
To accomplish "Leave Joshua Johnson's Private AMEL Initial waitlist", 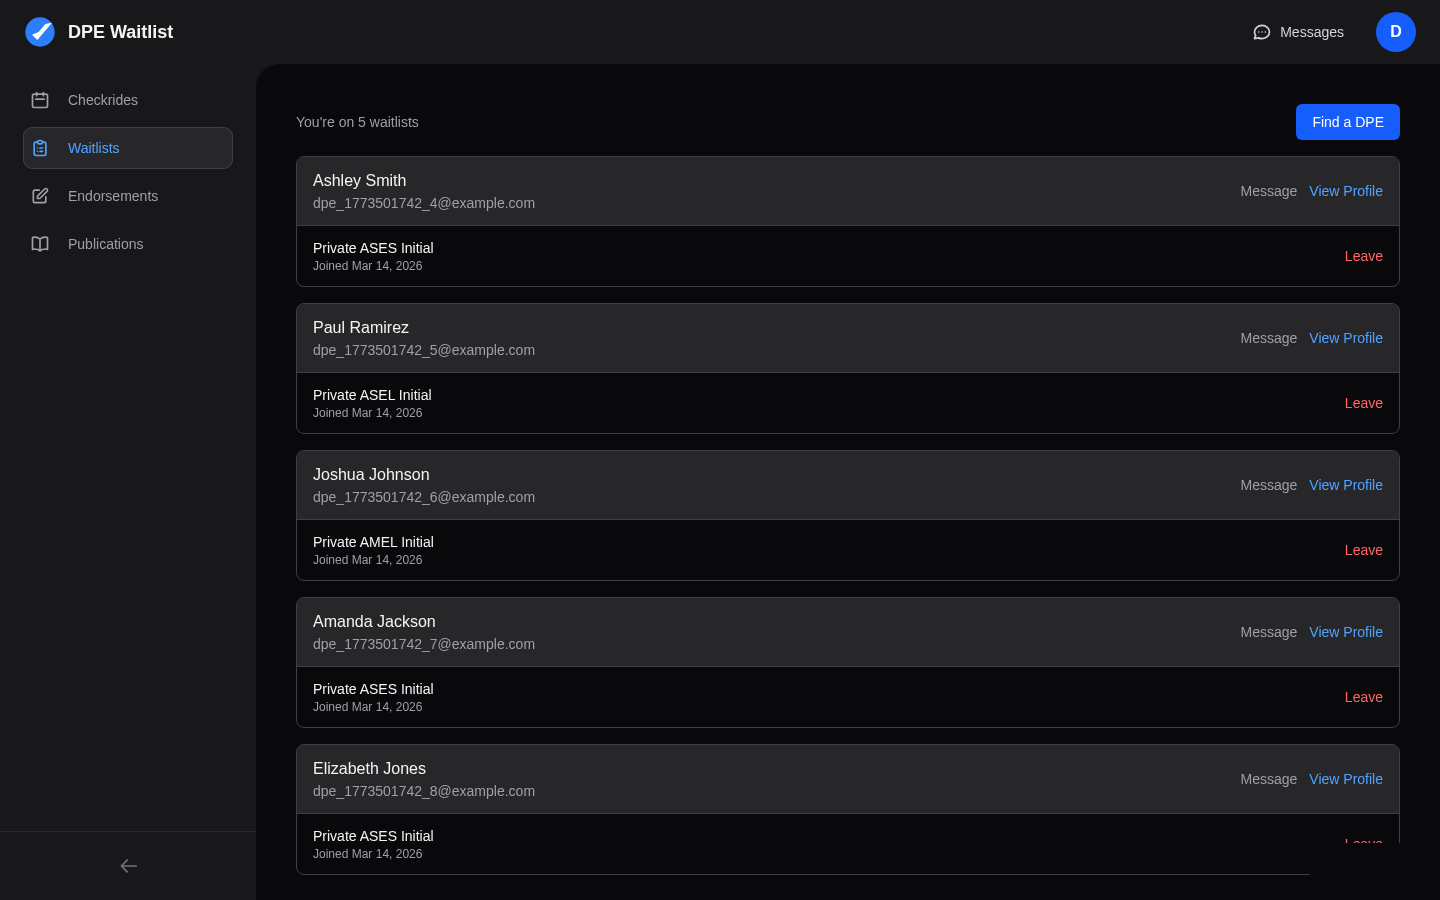I will (x=1363, y=550).
